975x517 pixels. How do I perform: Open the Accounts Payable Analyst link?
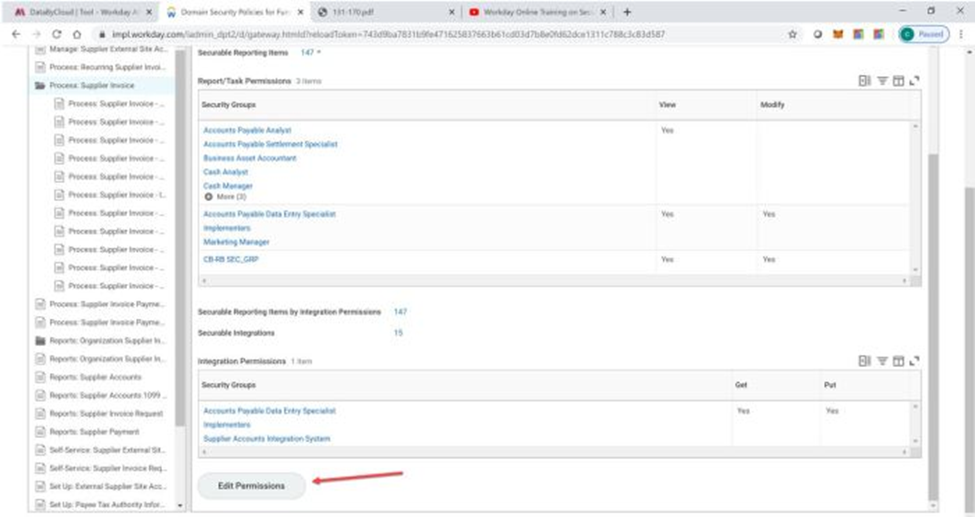pos(247,130)
